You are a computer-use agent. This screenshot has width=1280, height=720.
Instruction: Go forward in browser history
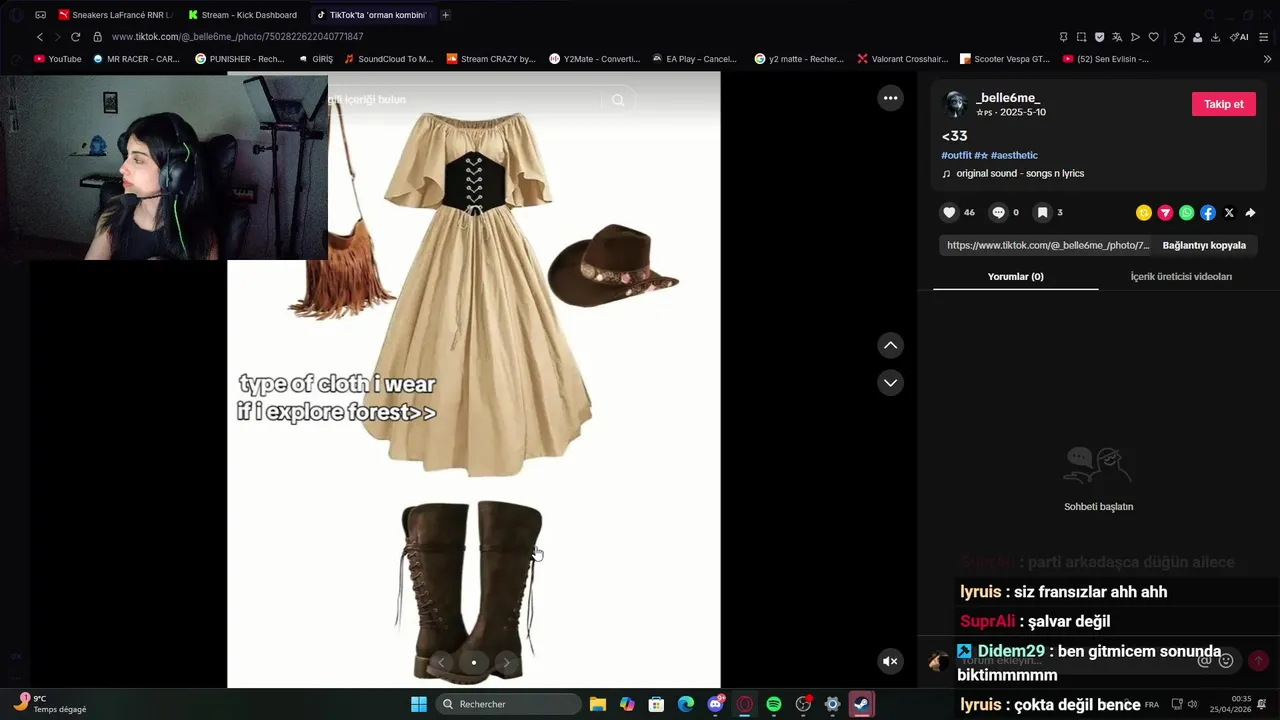click(x=57, y=37)
